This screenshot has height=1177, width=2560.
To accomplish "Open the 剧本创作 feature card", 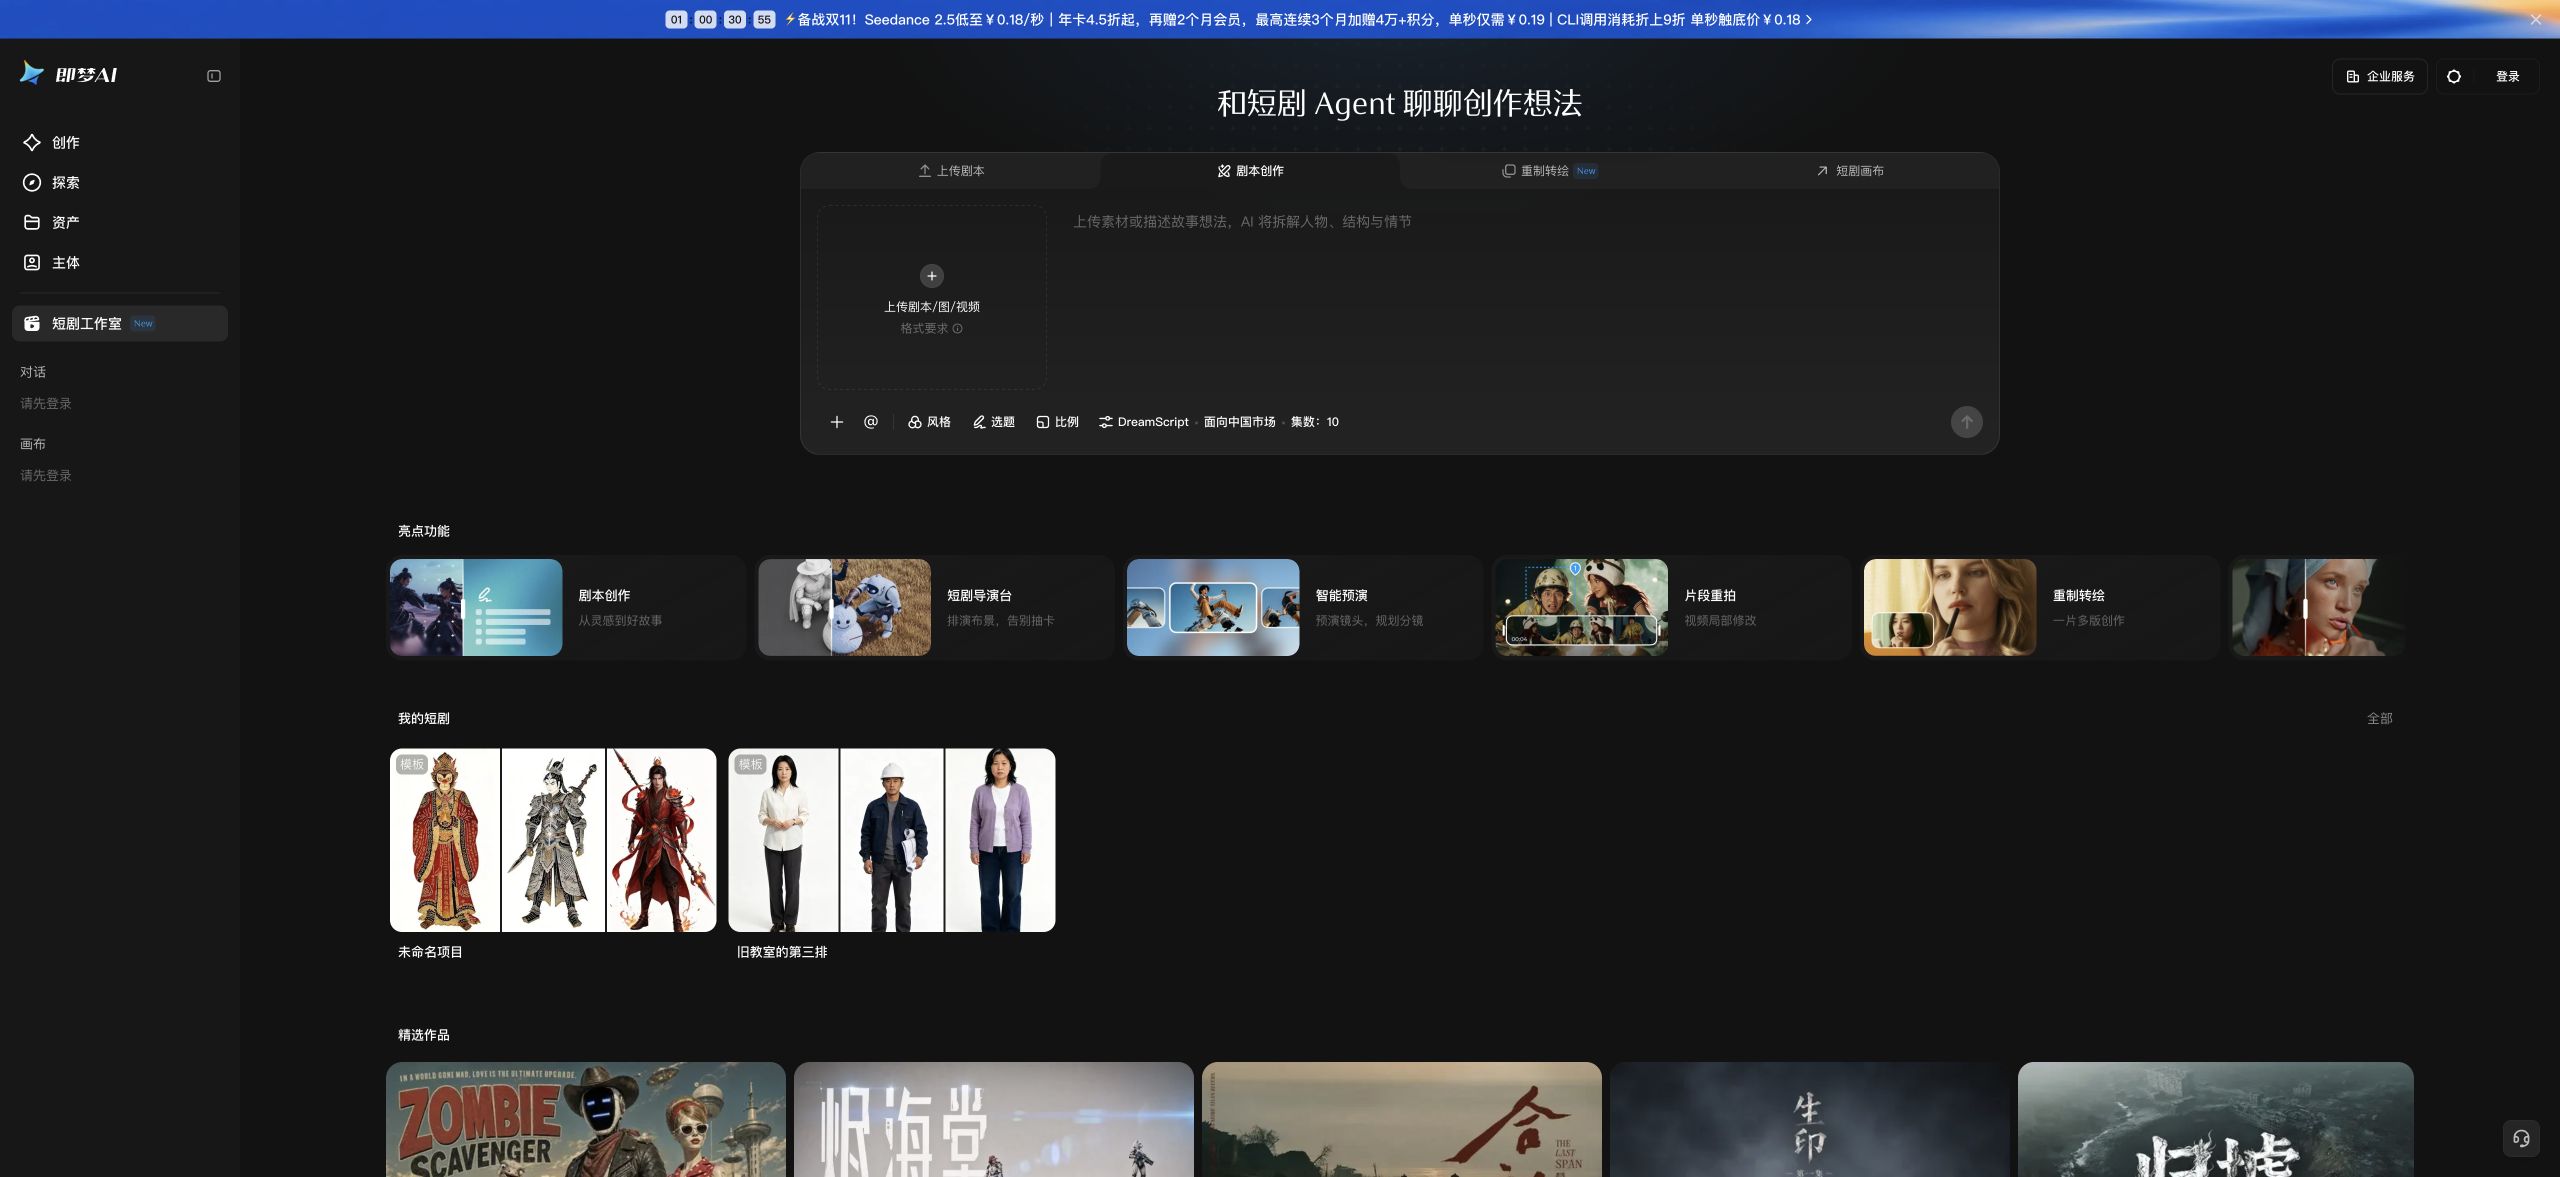I will pos(567,607).
